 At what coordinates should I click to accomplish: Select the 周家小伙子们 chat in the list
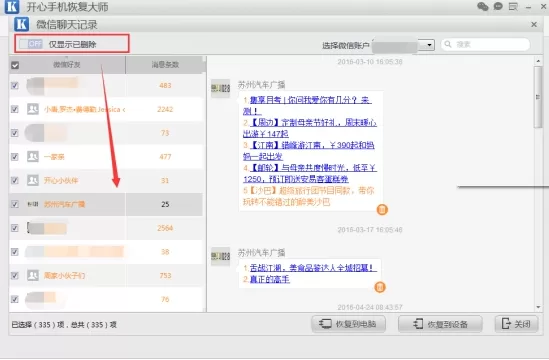(x=106, y=276)
